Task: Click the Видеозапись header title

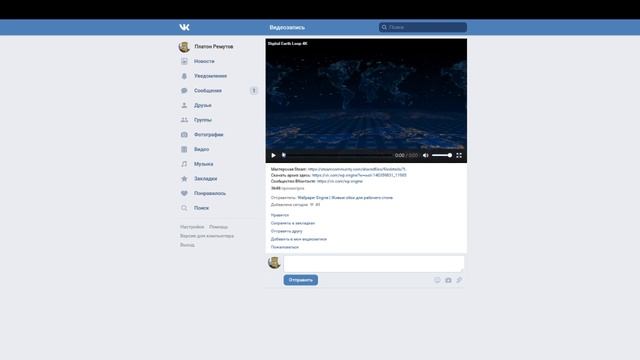Action: [x=287, y=27]
